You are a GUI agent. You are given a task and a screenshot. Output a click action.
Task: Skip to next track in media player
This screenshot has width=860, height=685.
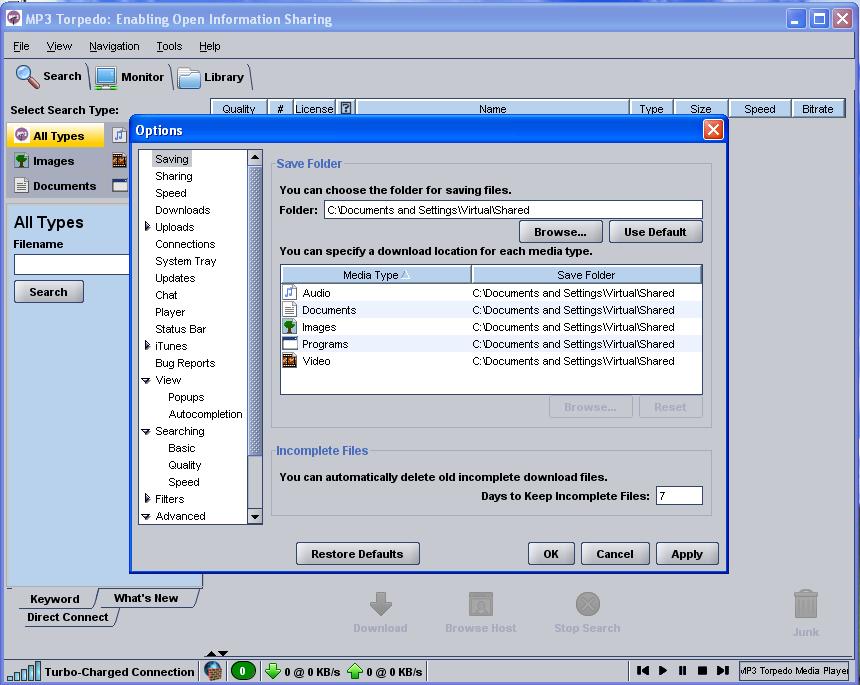point(723,670)
